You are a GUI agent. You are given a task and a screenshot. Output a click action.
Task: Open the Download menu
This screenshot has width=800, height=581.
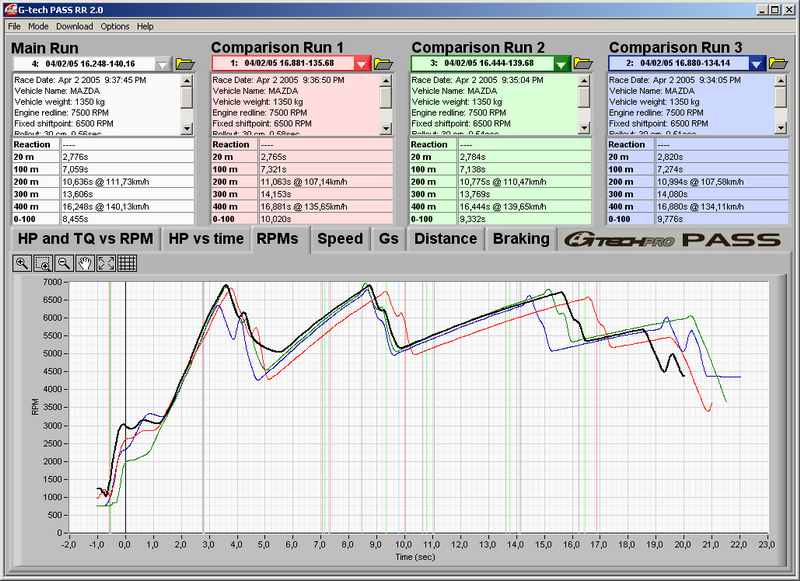click(74, 27)
